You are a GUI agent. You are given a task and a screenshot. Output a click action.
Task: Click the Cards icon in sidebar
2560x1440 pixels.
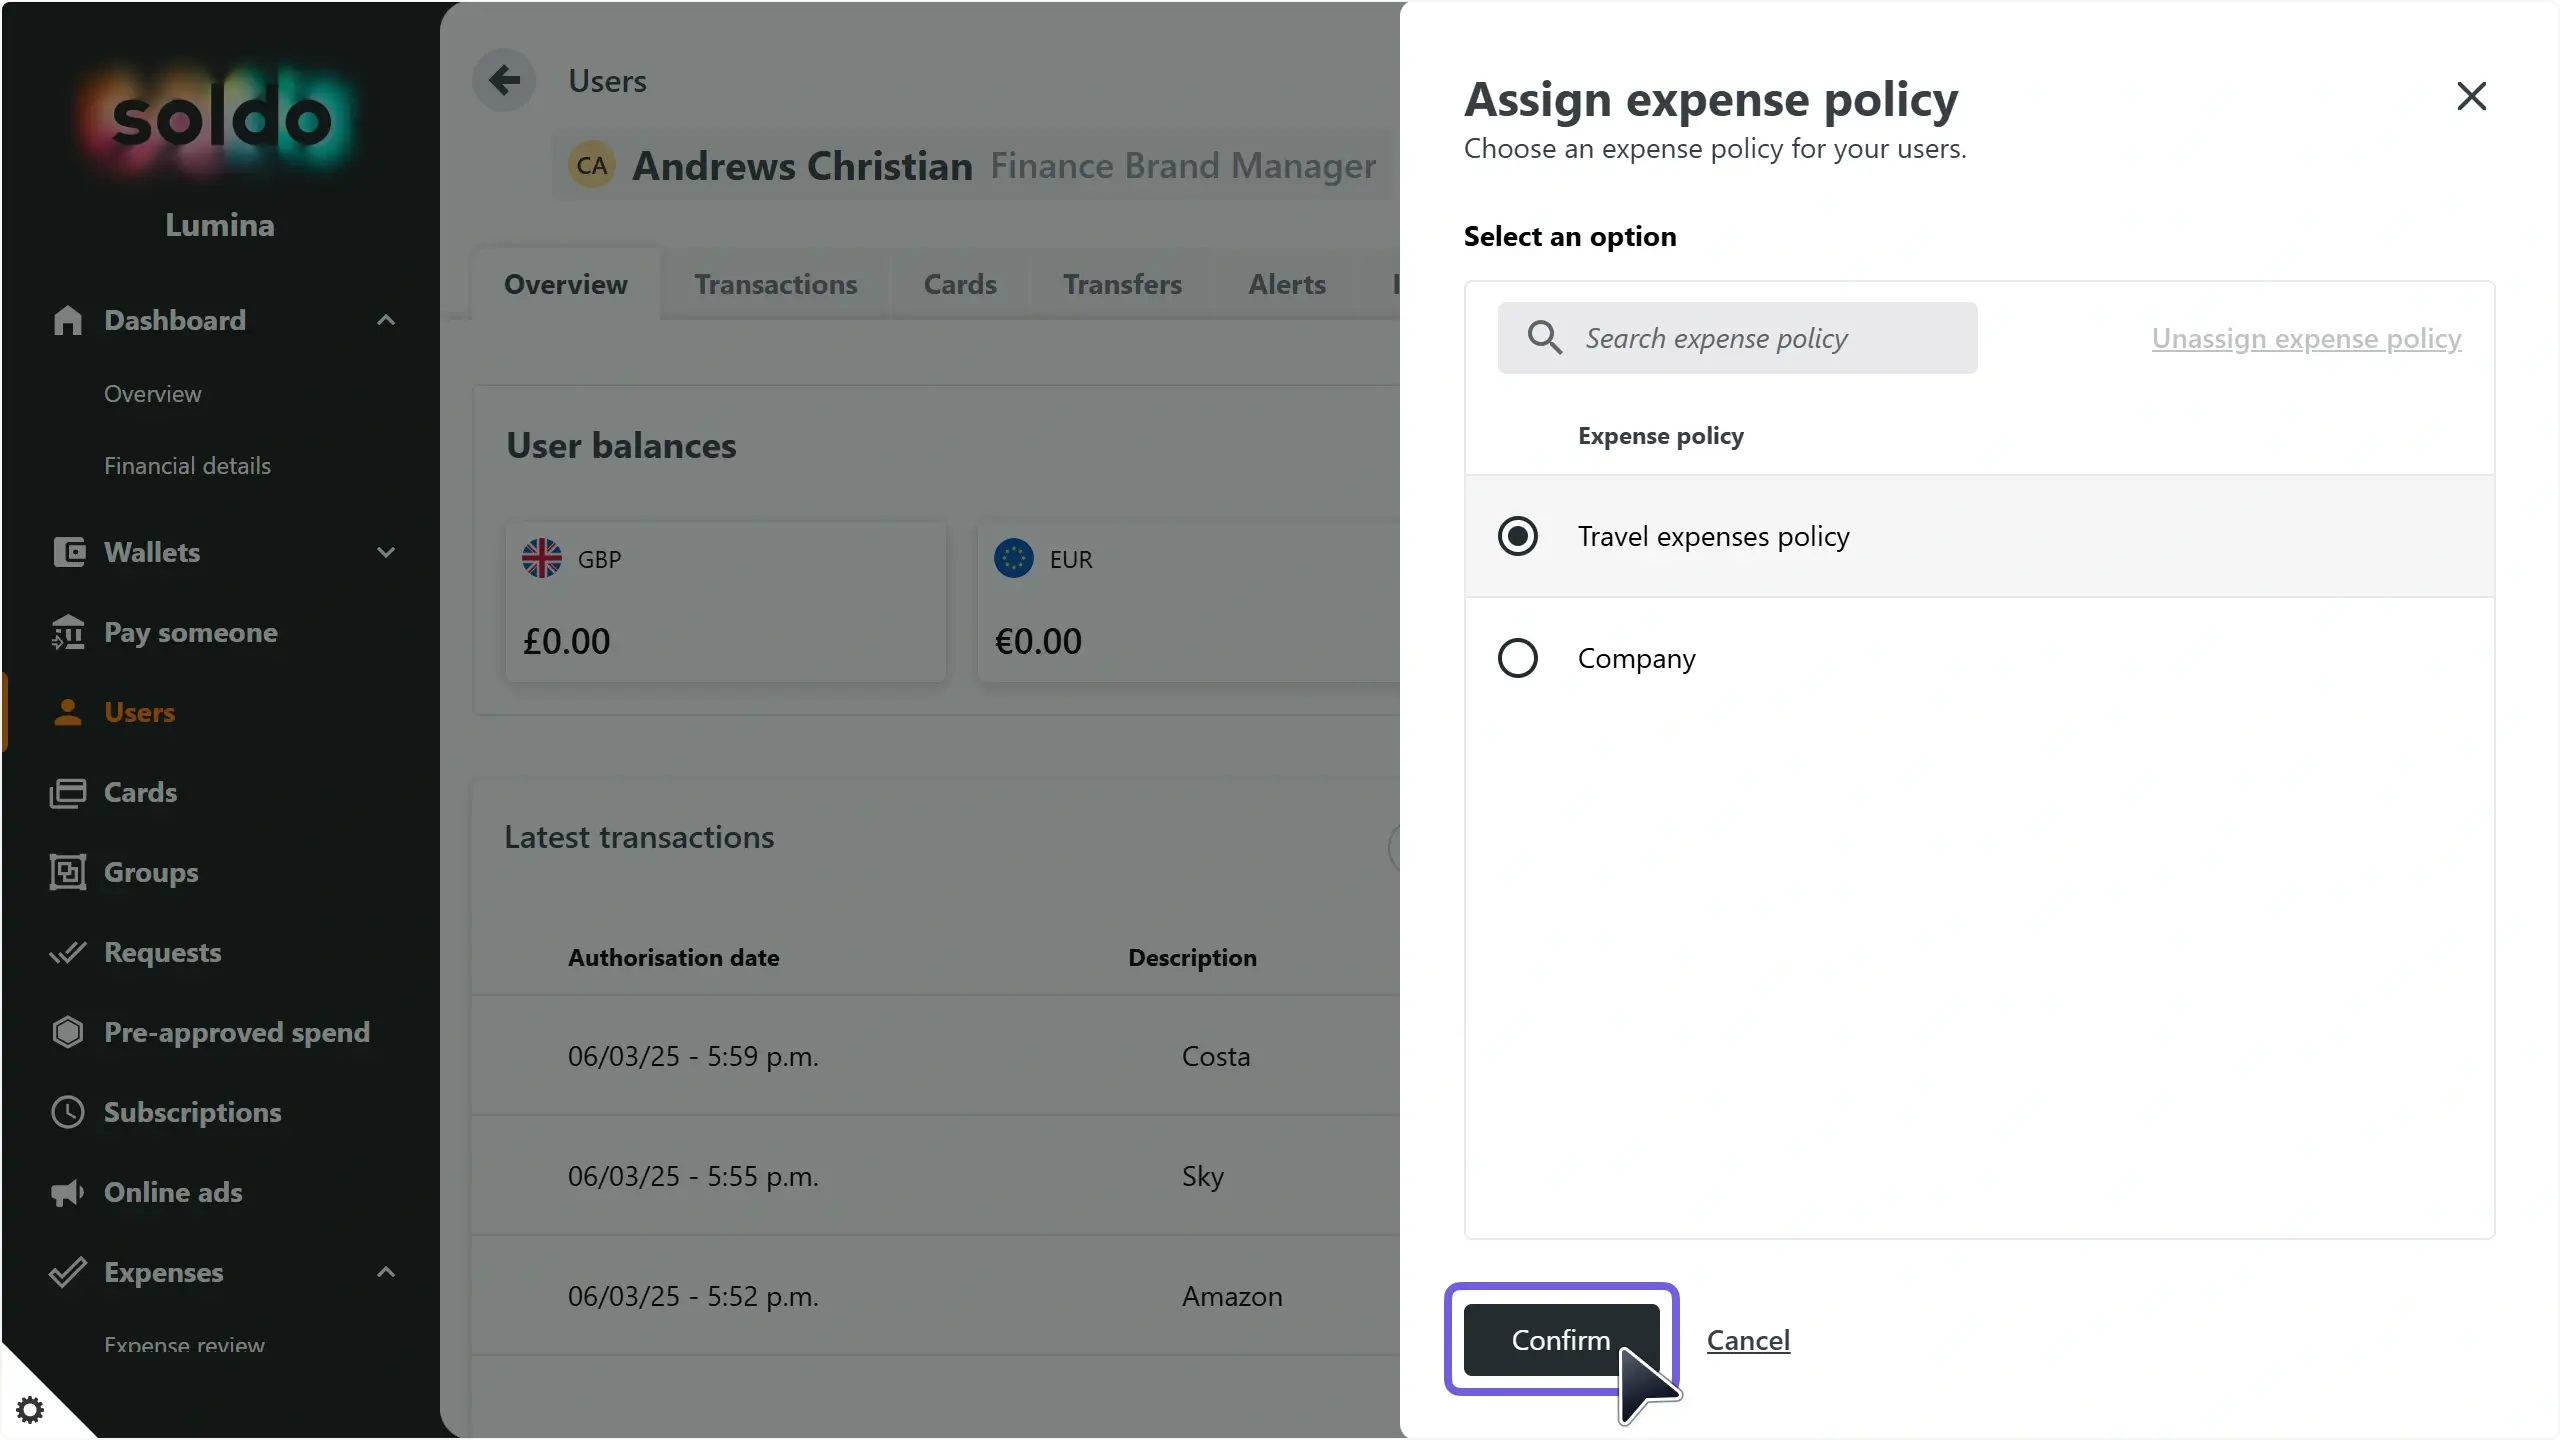pos(68,792)
